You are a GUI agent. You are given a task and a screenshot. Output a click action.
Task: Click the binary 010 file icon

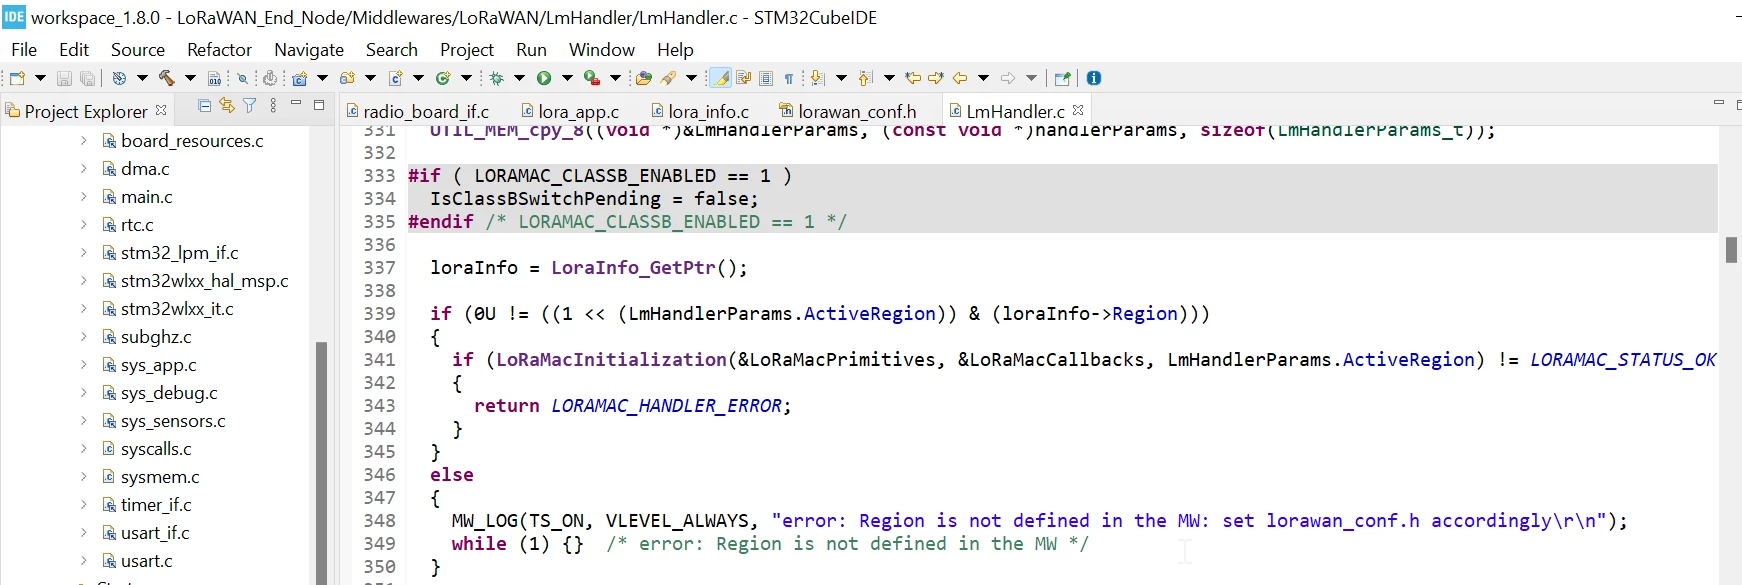pos(214,78)
